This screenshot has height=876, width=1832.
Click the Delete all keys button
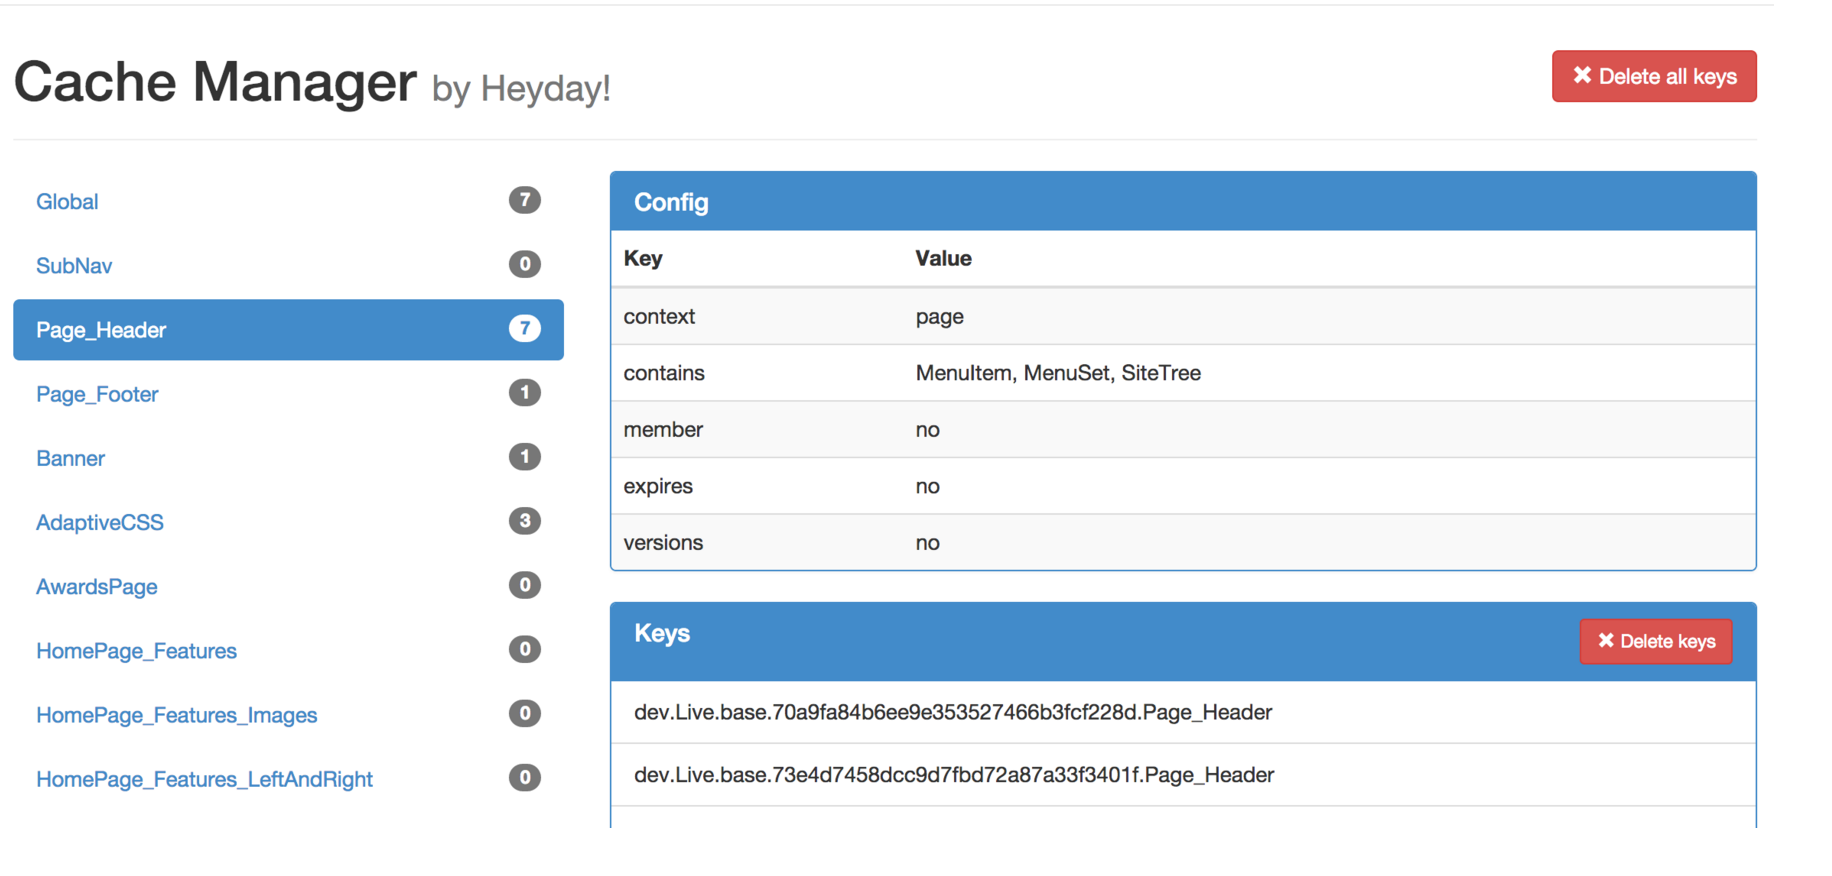(1653, 77)
